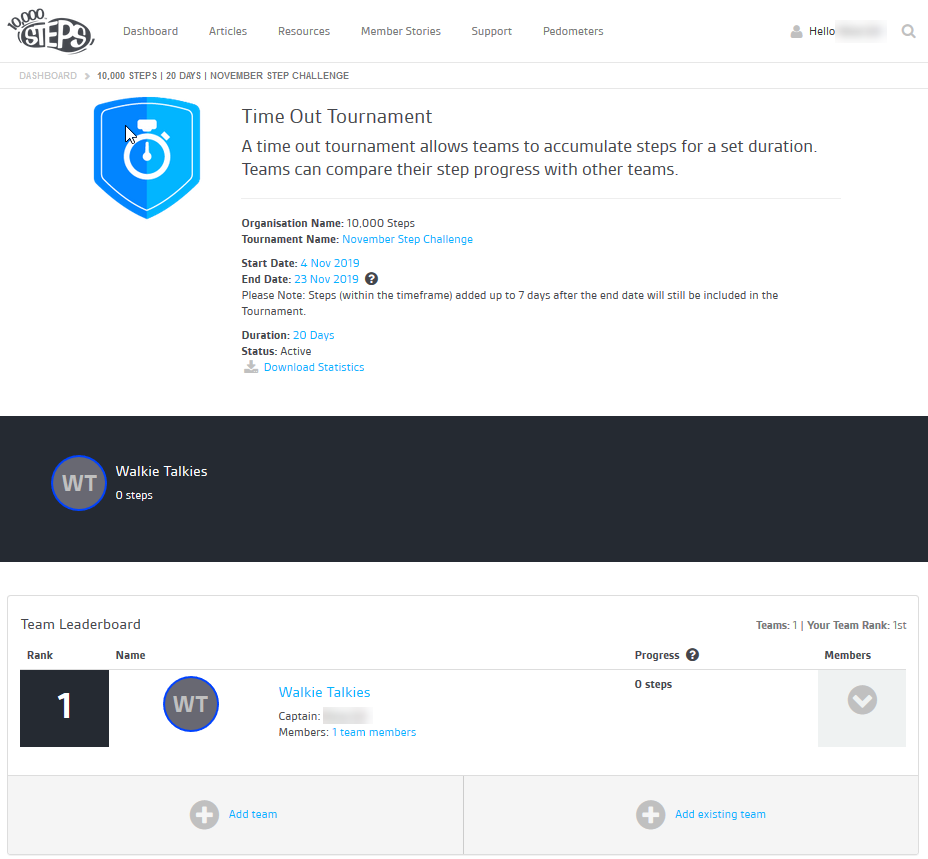Screen dimensions: 928x859
Task: Click the WT avatar in the leaderboard row
Action: click(x=191, y=704)
